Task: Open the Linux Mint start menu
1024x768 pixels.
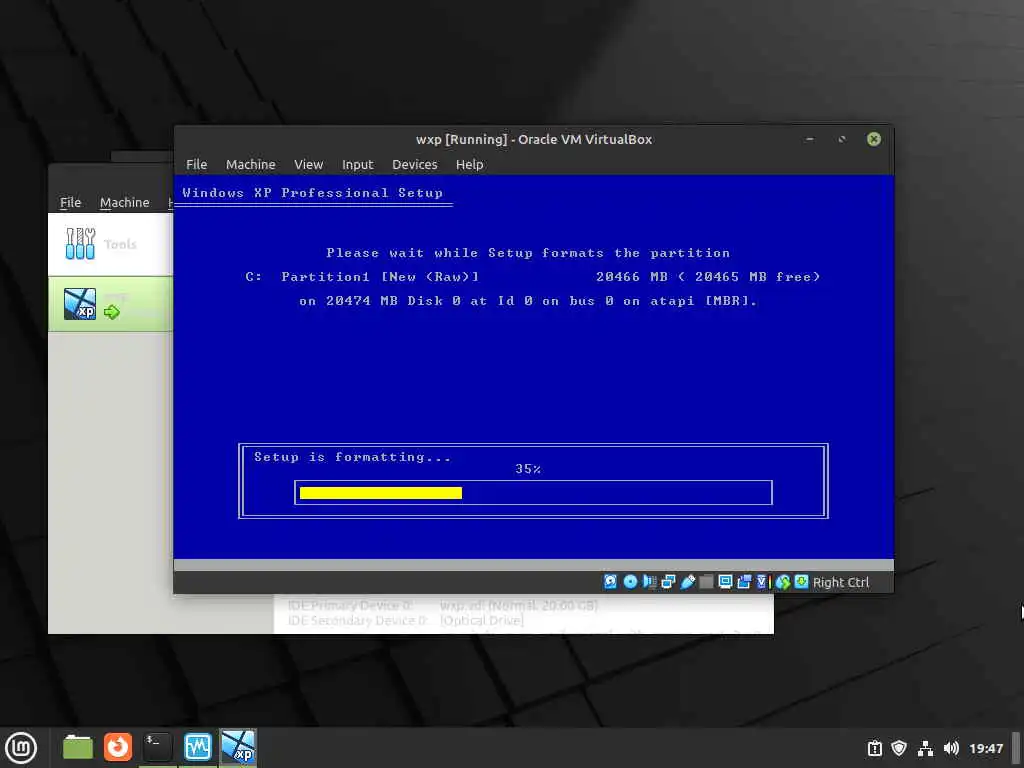Action: click(x=21, y=748)
